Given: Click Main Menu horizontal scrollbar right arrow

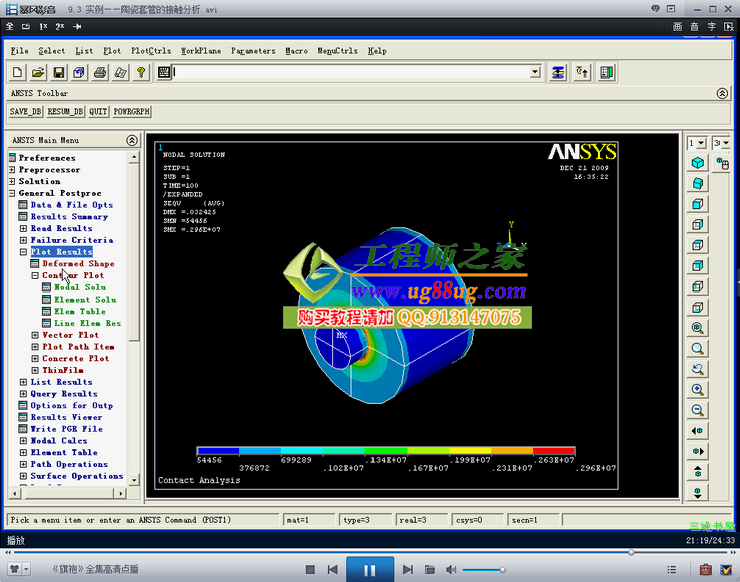Looking at the screenshot, I should (121, 493).
